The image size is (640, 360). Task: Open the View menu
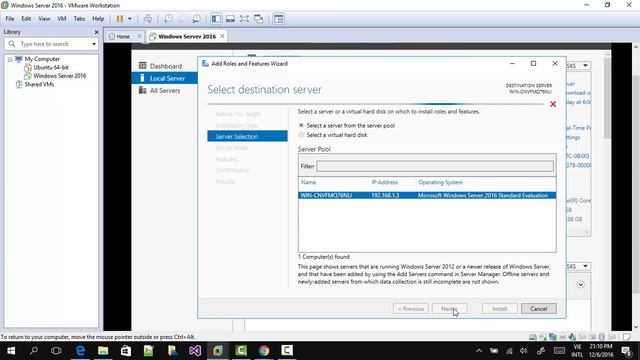tap(44, 19)
